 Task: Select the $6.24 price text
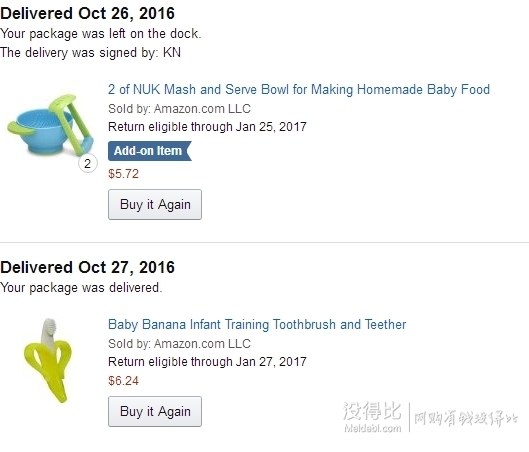click(x=123, y=381)
